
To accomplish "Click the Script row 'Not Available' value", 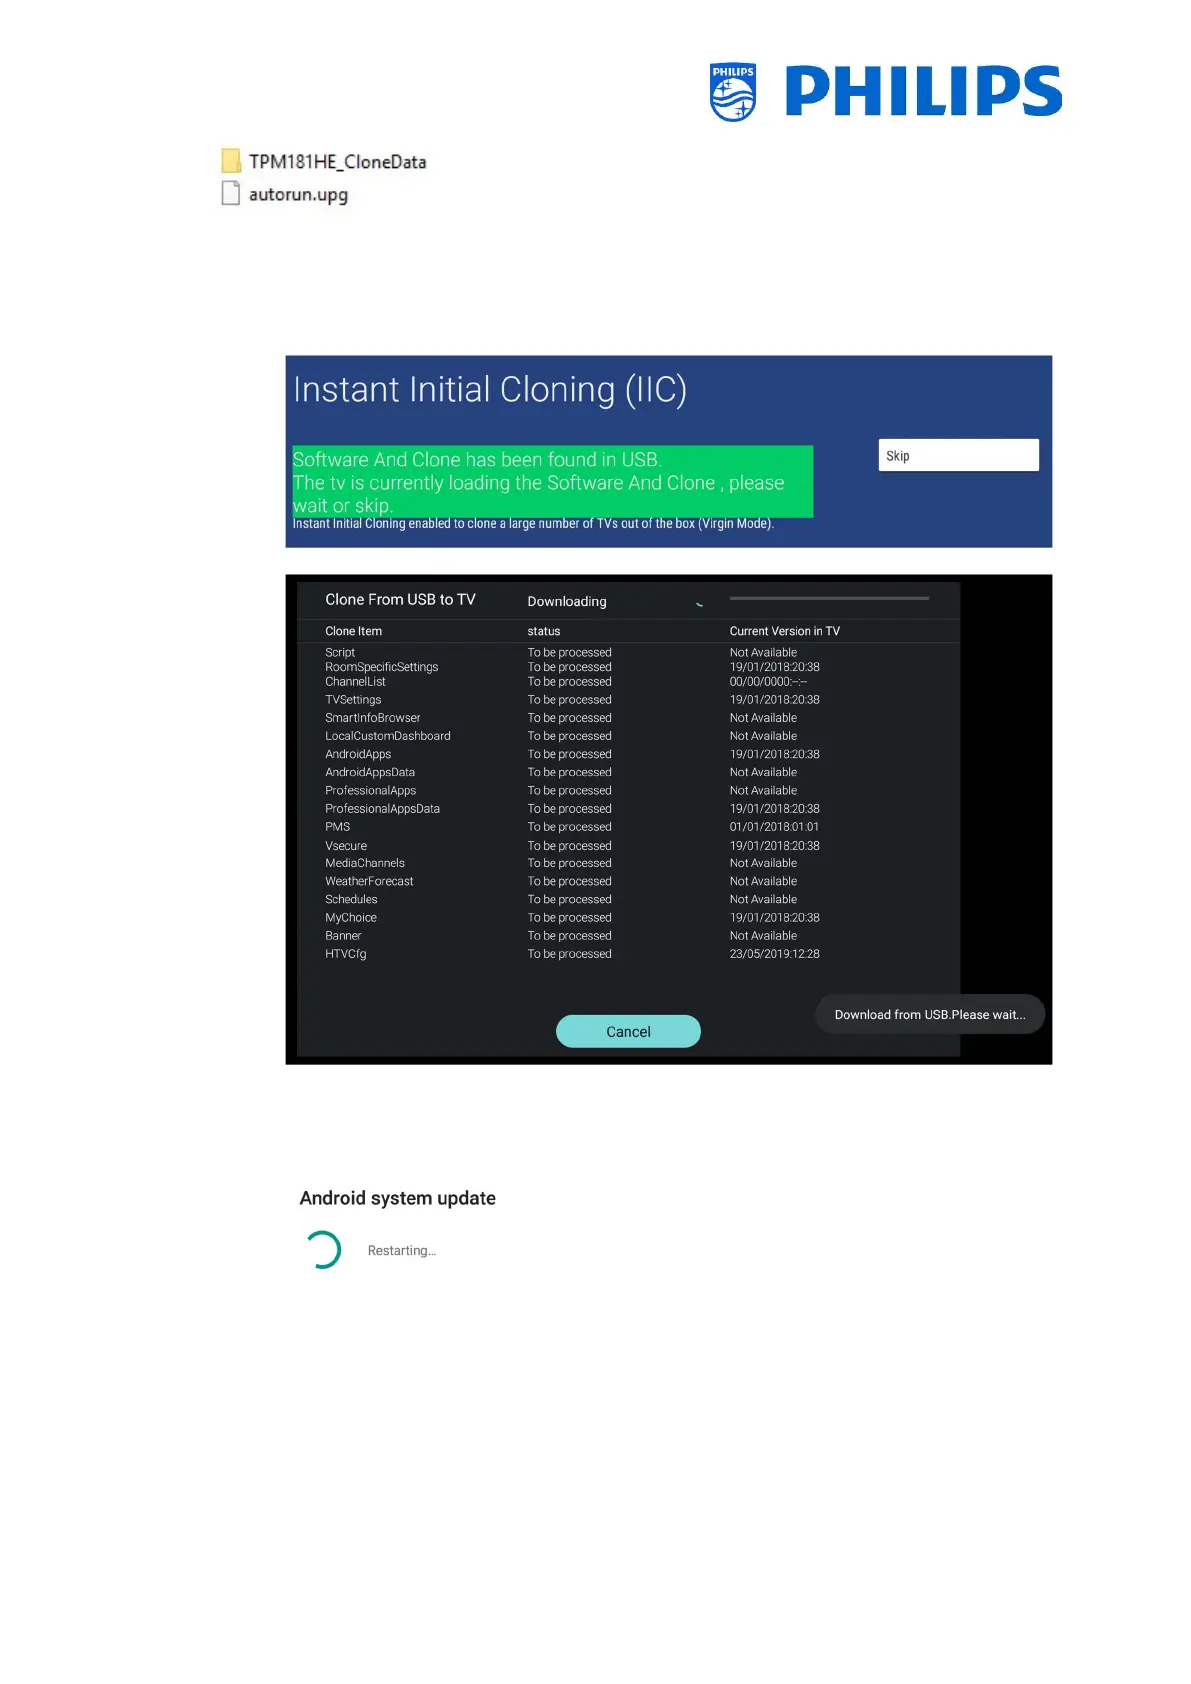I will [763, 652].
